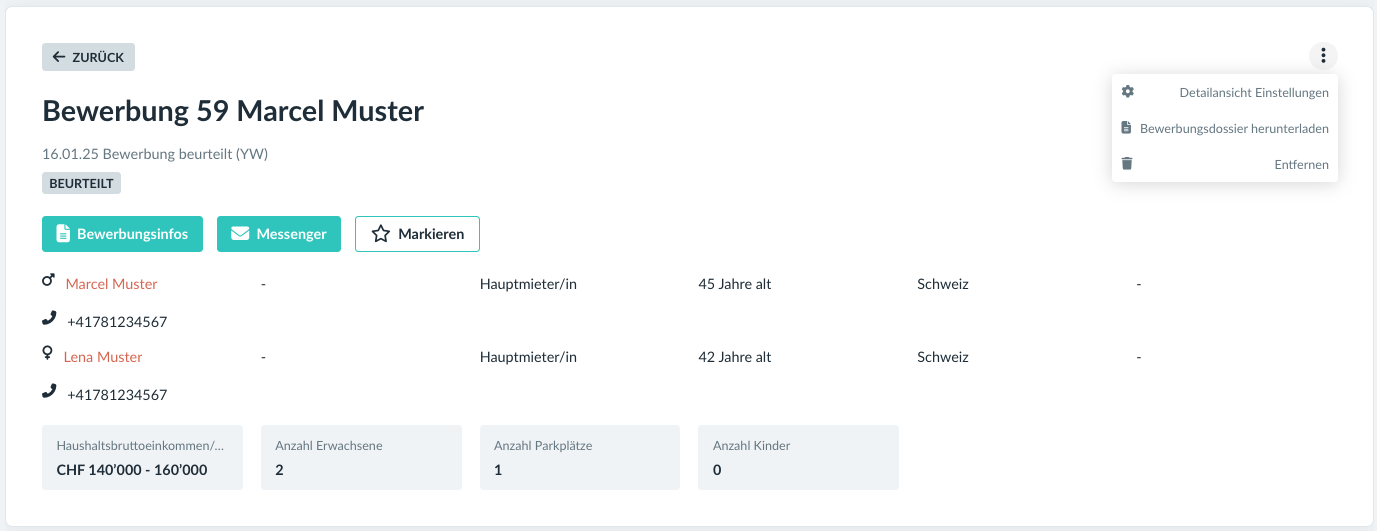Open Bewerbungsinfos
1377x531 pixels.
[122, 234]
